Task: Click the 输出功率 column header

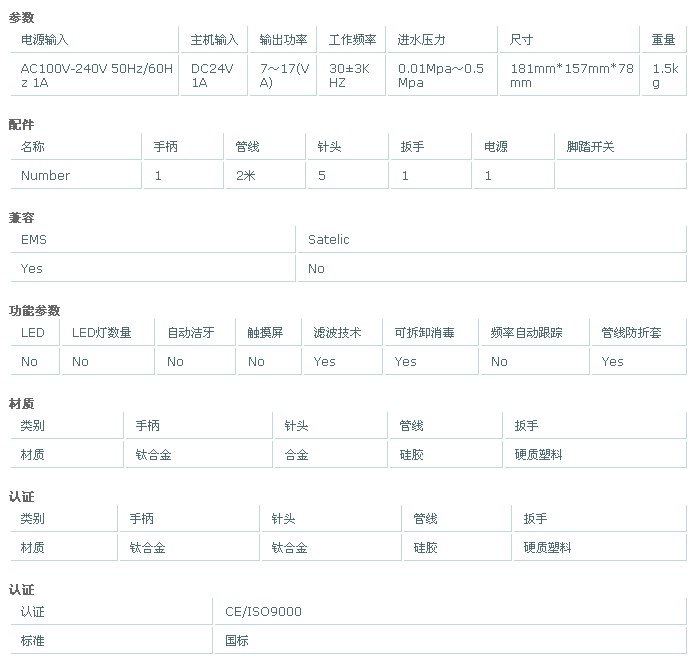Action: pyautogui.click(x=283, y=40)
